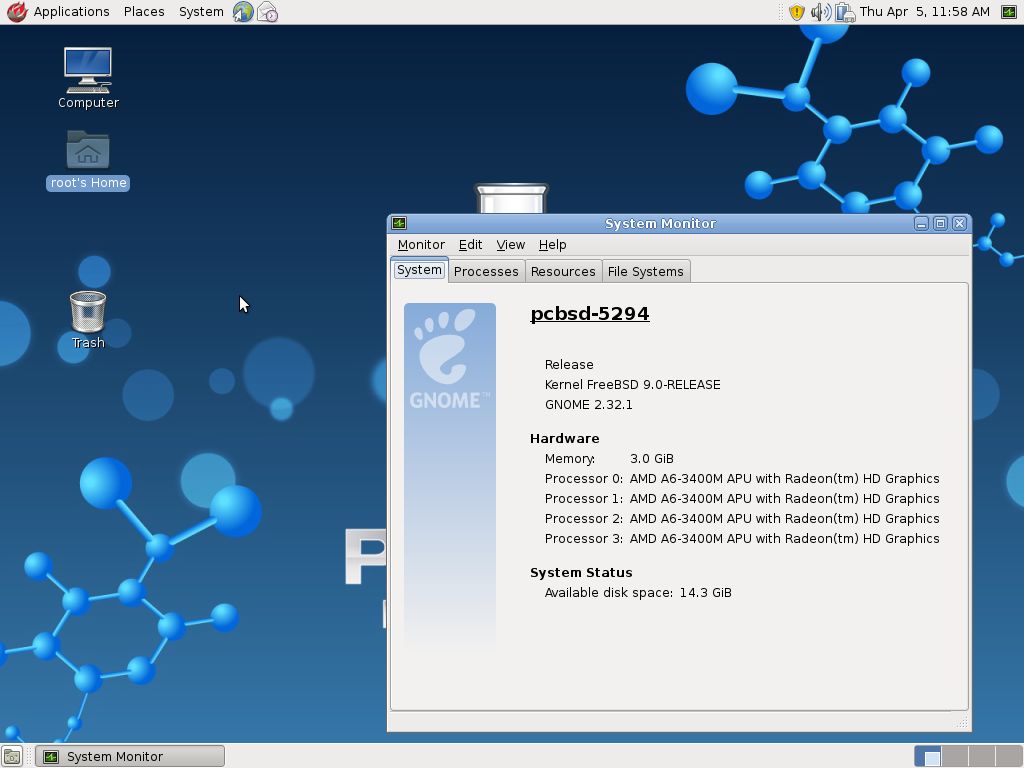Switch to the fourth workspace
The image size is (1024, 768).
click(x=1009, y=756)
